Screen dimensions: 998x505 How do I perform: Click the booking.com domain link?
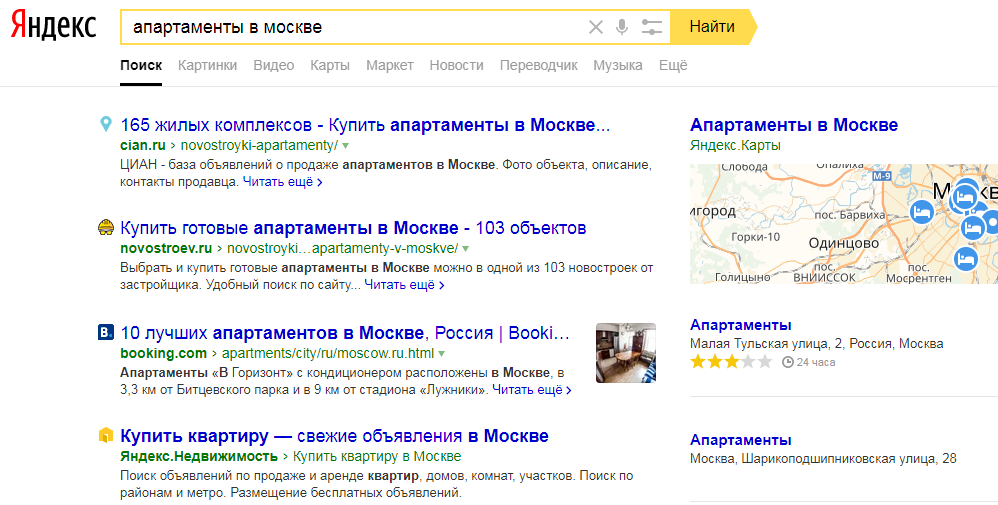pos(164,353)
